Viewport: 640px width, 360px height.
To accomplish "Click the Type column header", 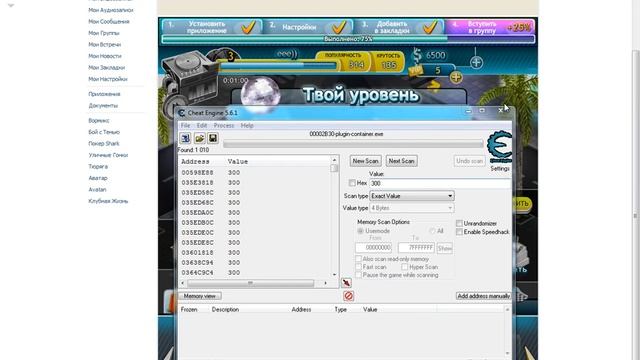I will click(x=340, y=309).
